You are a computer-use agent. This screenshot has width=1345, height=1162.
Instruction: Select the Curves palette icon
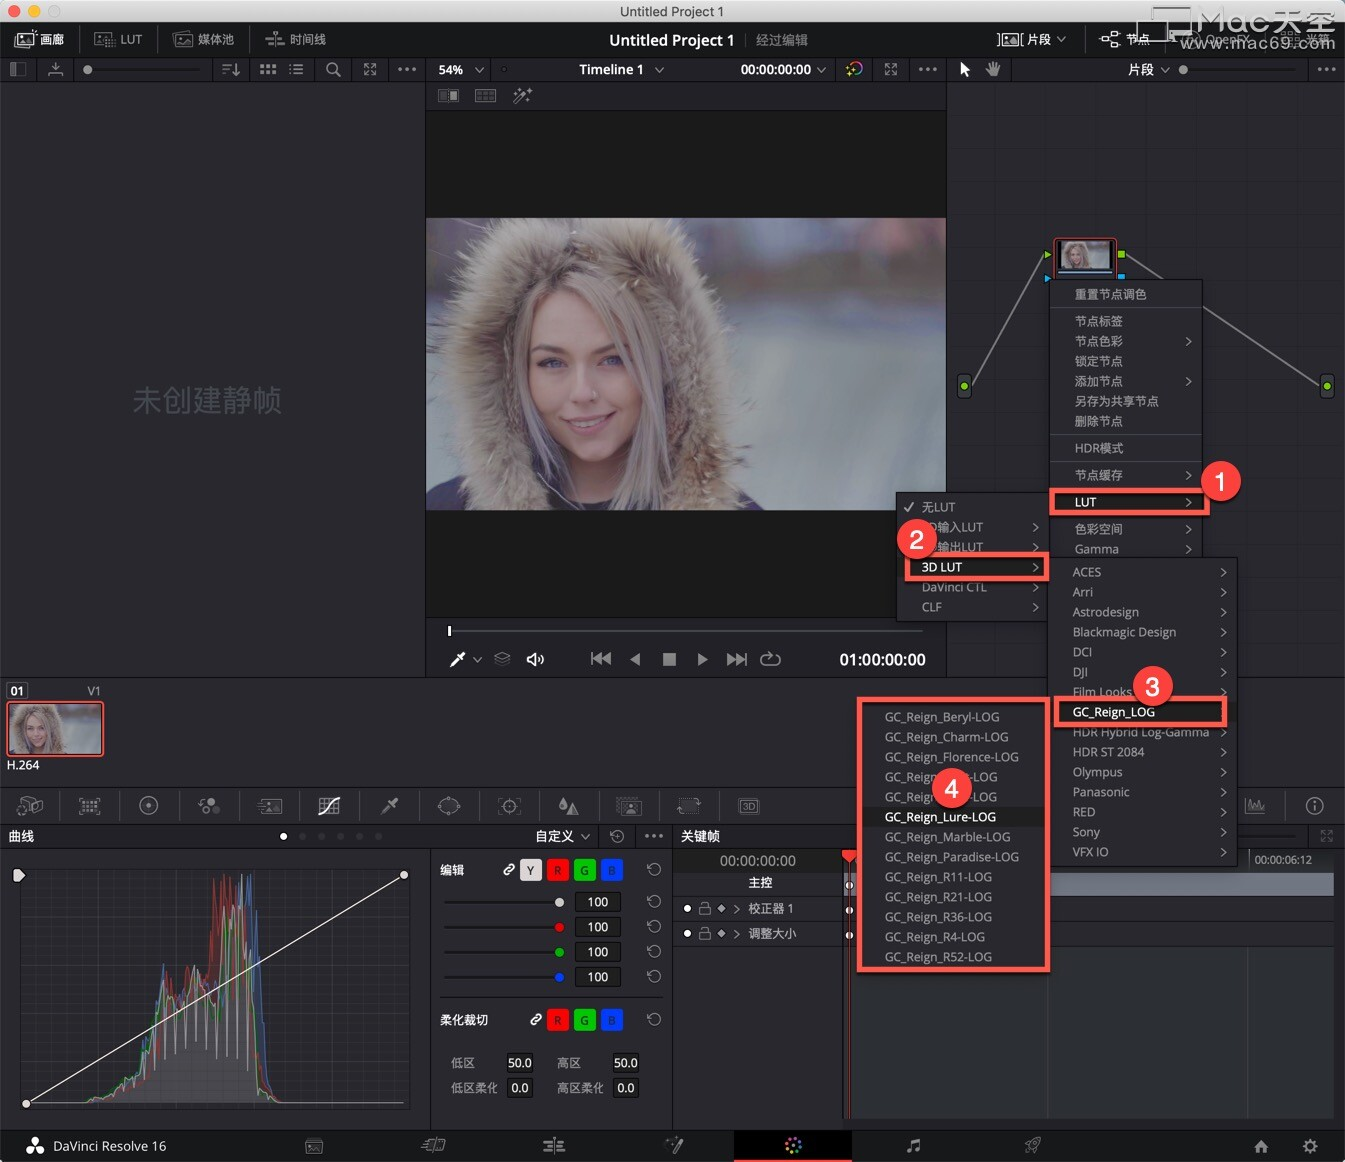329,806
